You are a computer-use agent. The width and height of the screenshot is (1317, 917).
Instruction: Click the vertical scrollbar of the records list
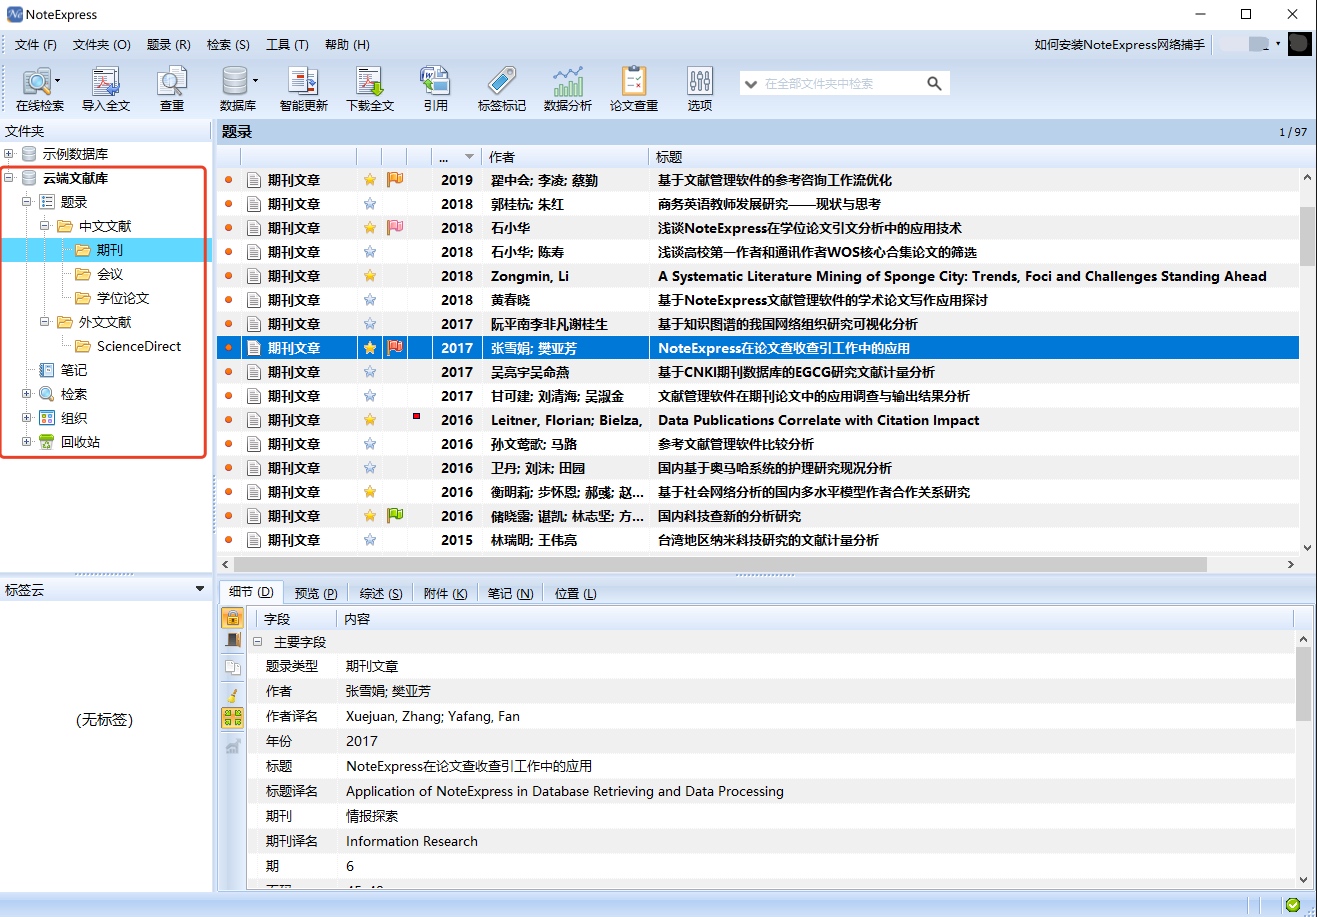point(1307,236)
